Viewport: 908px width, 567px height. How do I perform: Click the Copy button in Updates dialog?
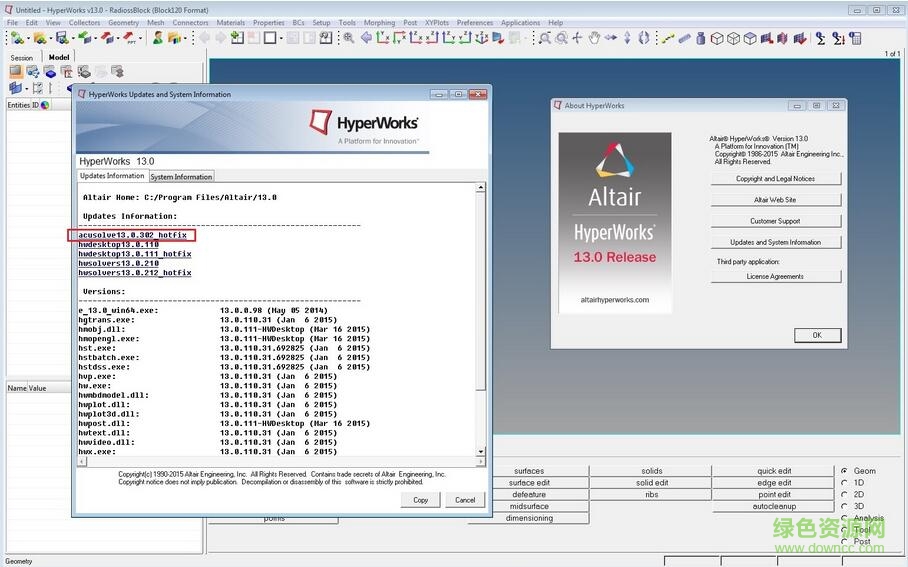(420, 499)
